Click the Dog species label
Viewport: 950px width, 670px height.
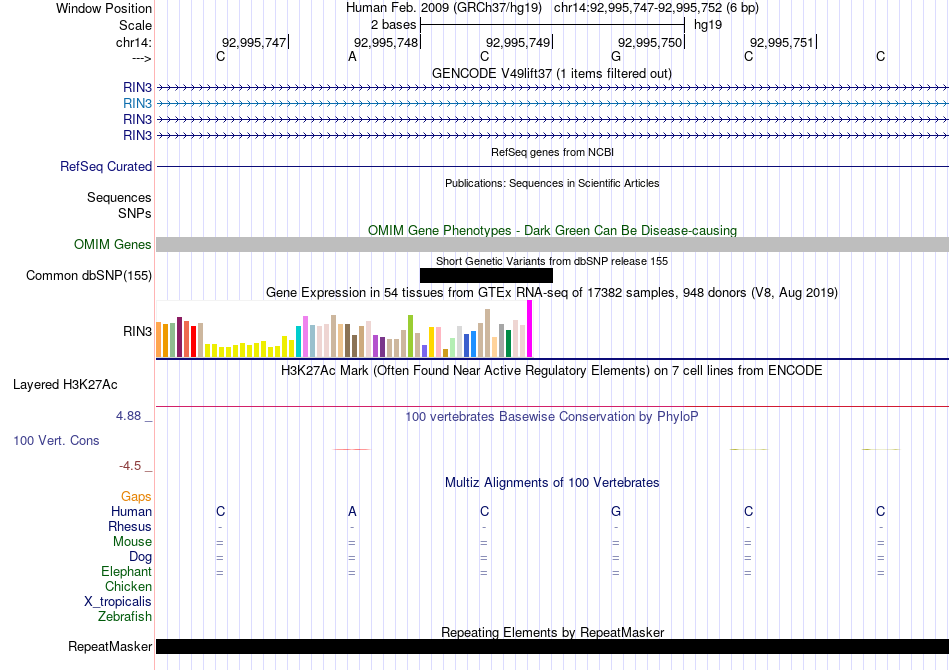pos(140,557)
